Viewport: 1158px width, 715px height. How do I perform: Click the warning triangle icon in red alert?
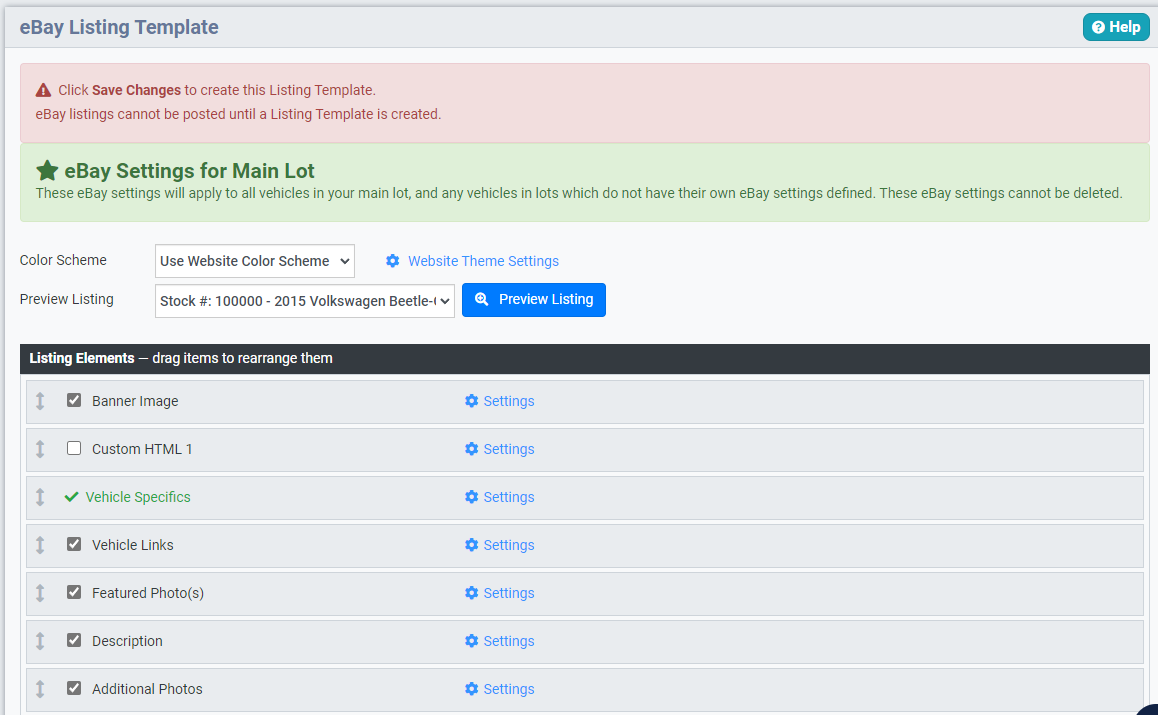[x=44, y=90]
